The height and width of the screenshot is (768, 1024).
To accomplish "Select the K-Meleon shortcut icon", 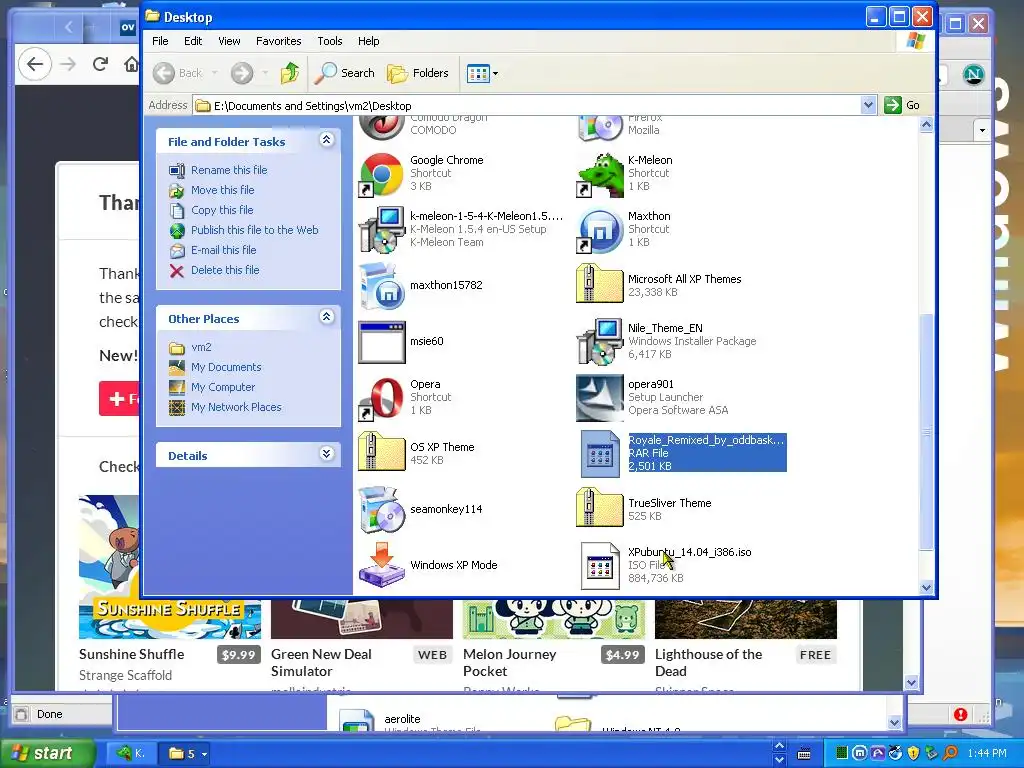I will (x=600, y=174).
